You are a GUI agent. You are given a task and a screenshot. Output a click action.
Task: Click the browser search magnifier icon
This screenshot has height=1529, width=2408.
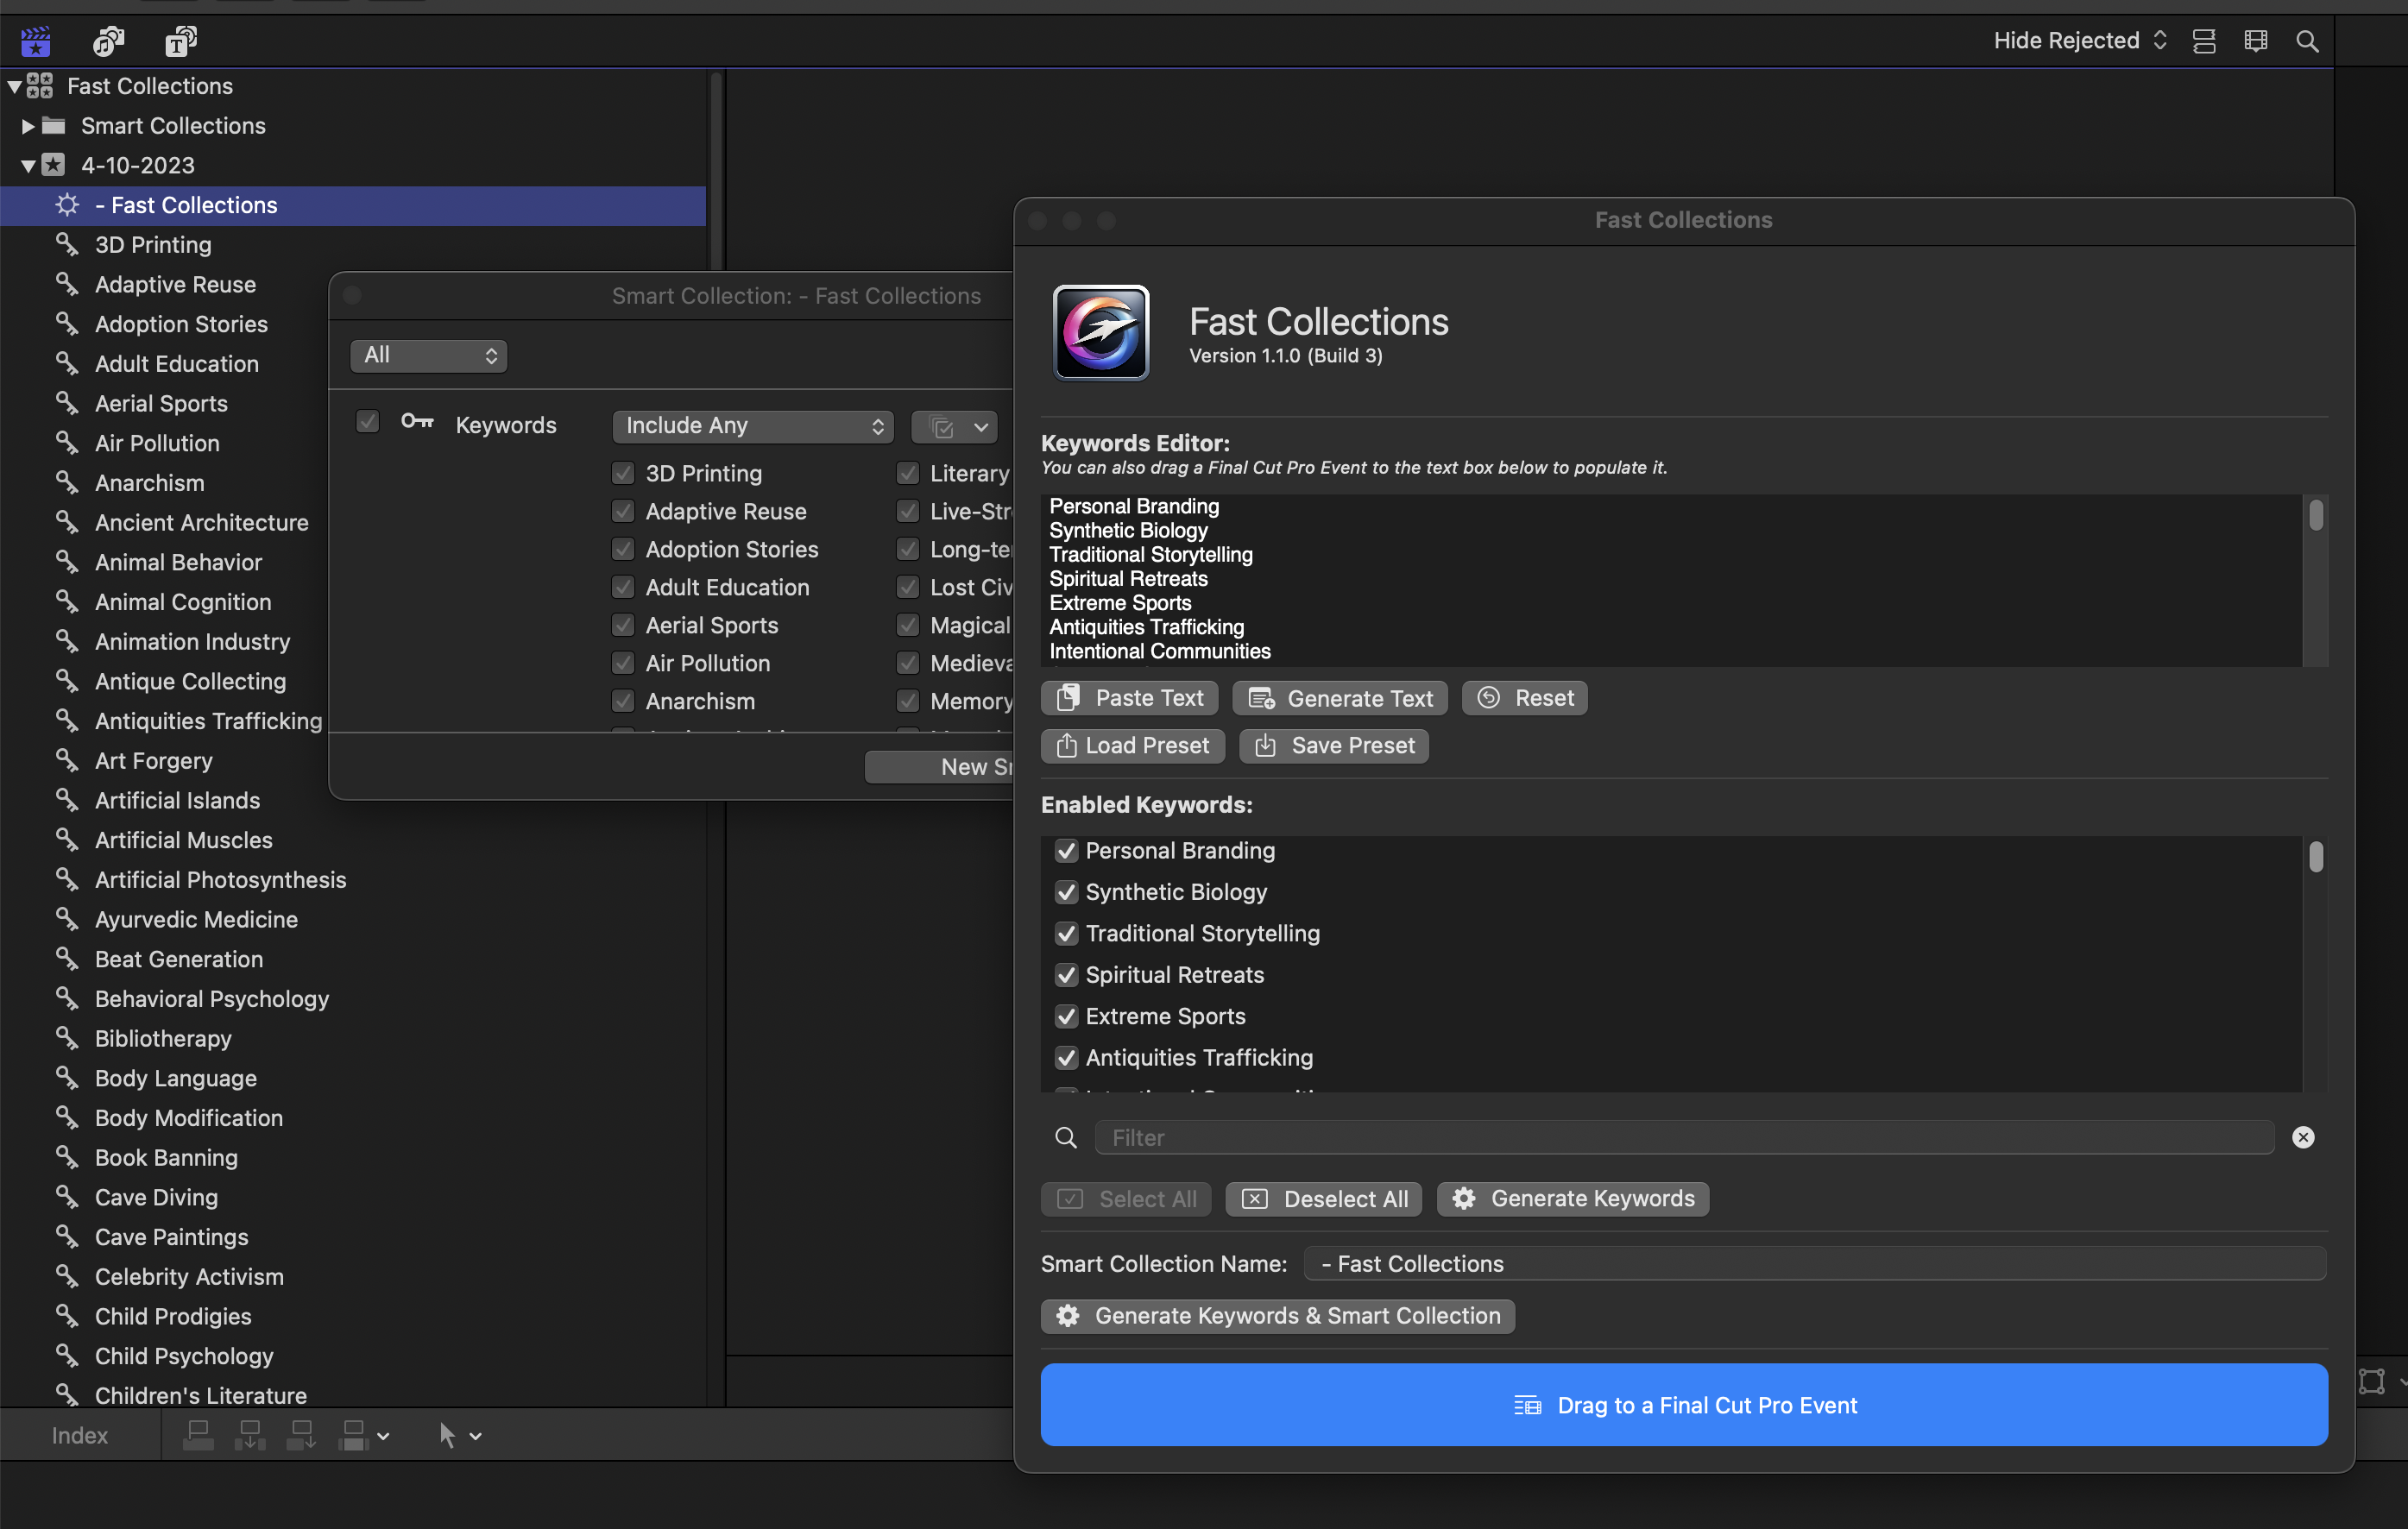[x=2307, y=41]
